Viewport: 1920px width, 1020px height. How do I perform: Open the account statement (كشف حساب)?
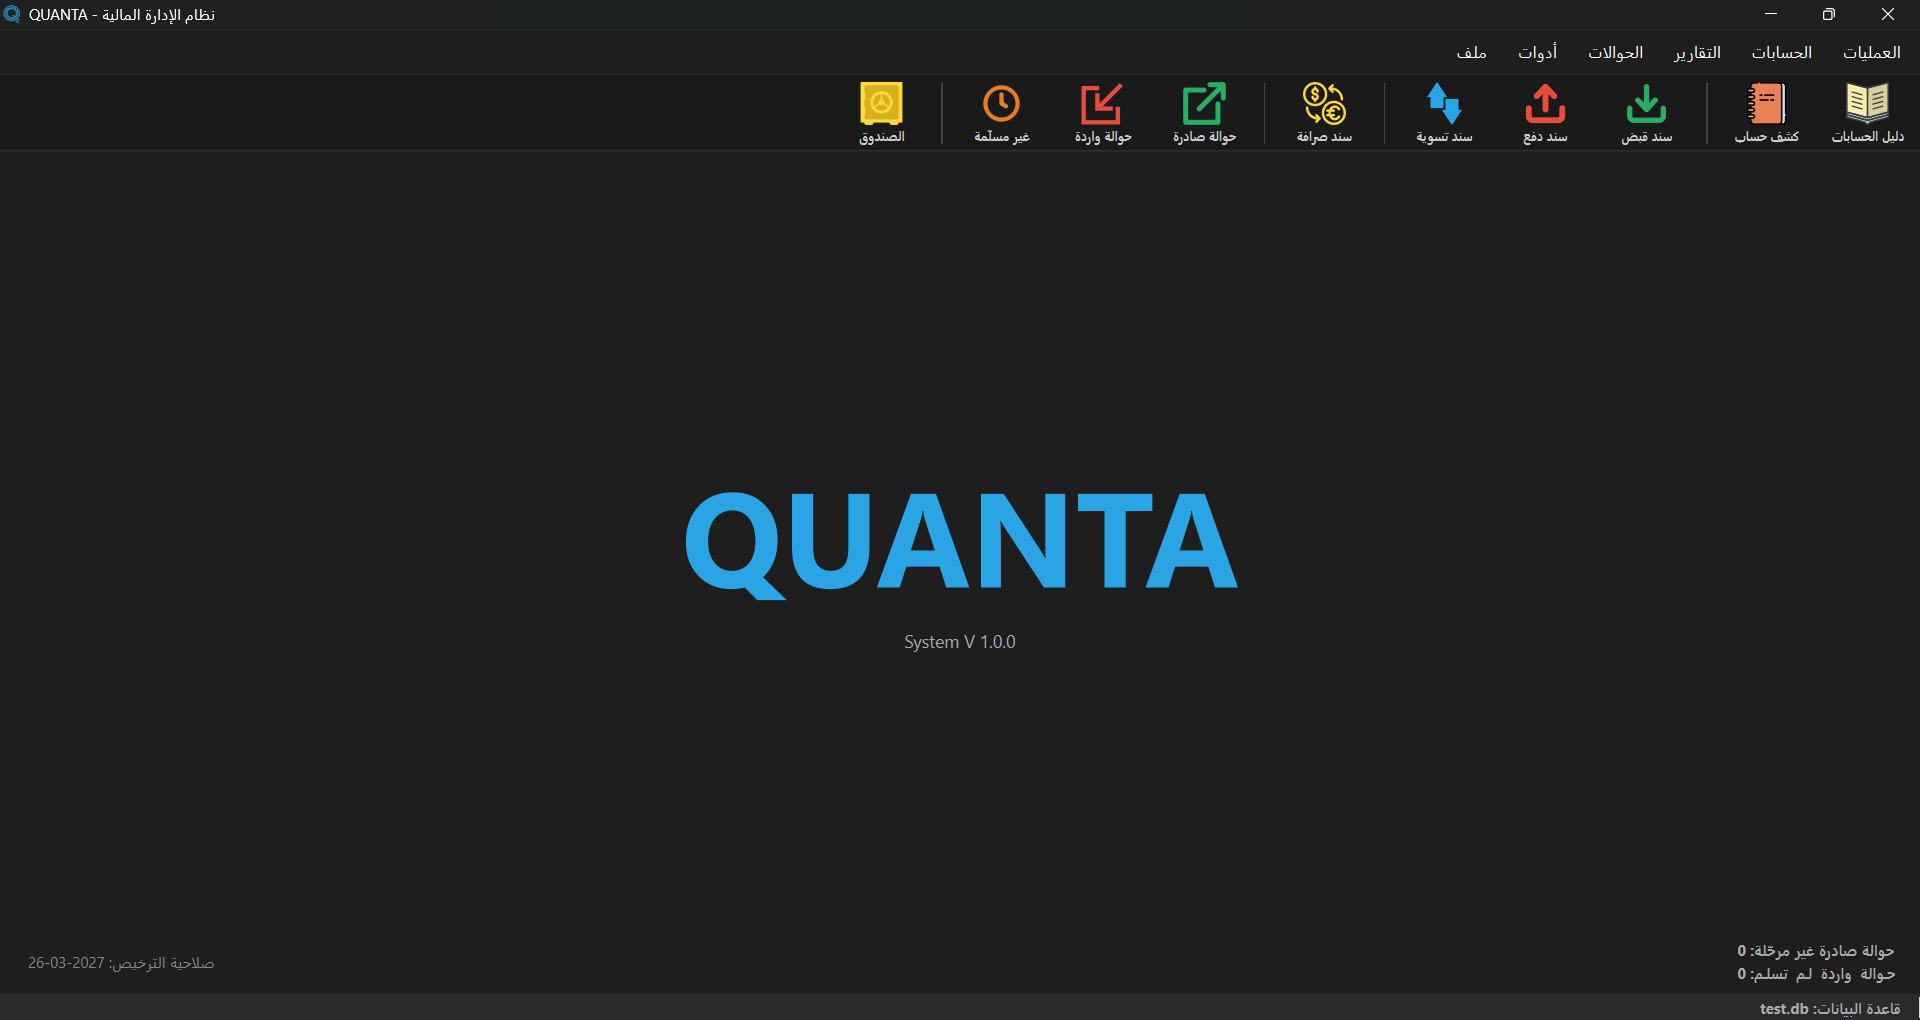[x=1766, y=113]
